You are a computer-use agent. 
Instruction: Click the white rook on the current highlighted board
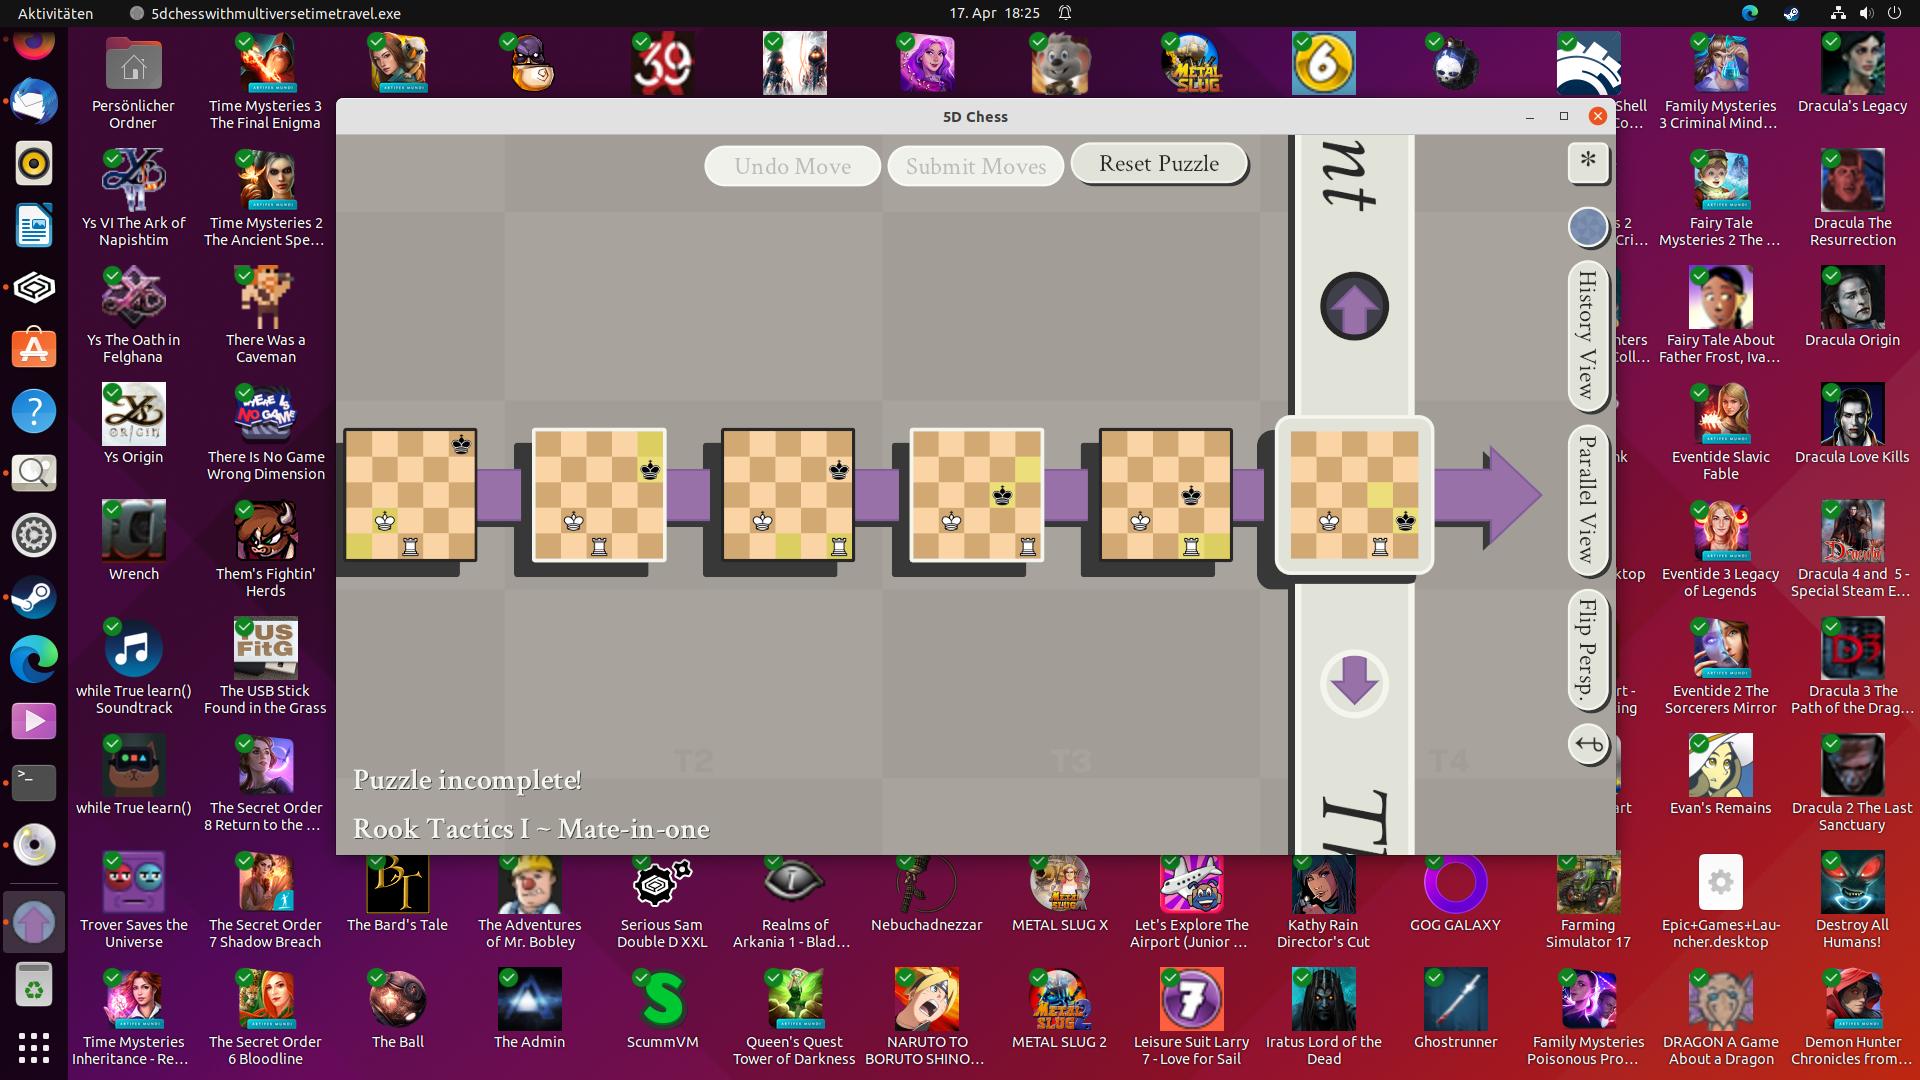click(x=1380, y=546)
